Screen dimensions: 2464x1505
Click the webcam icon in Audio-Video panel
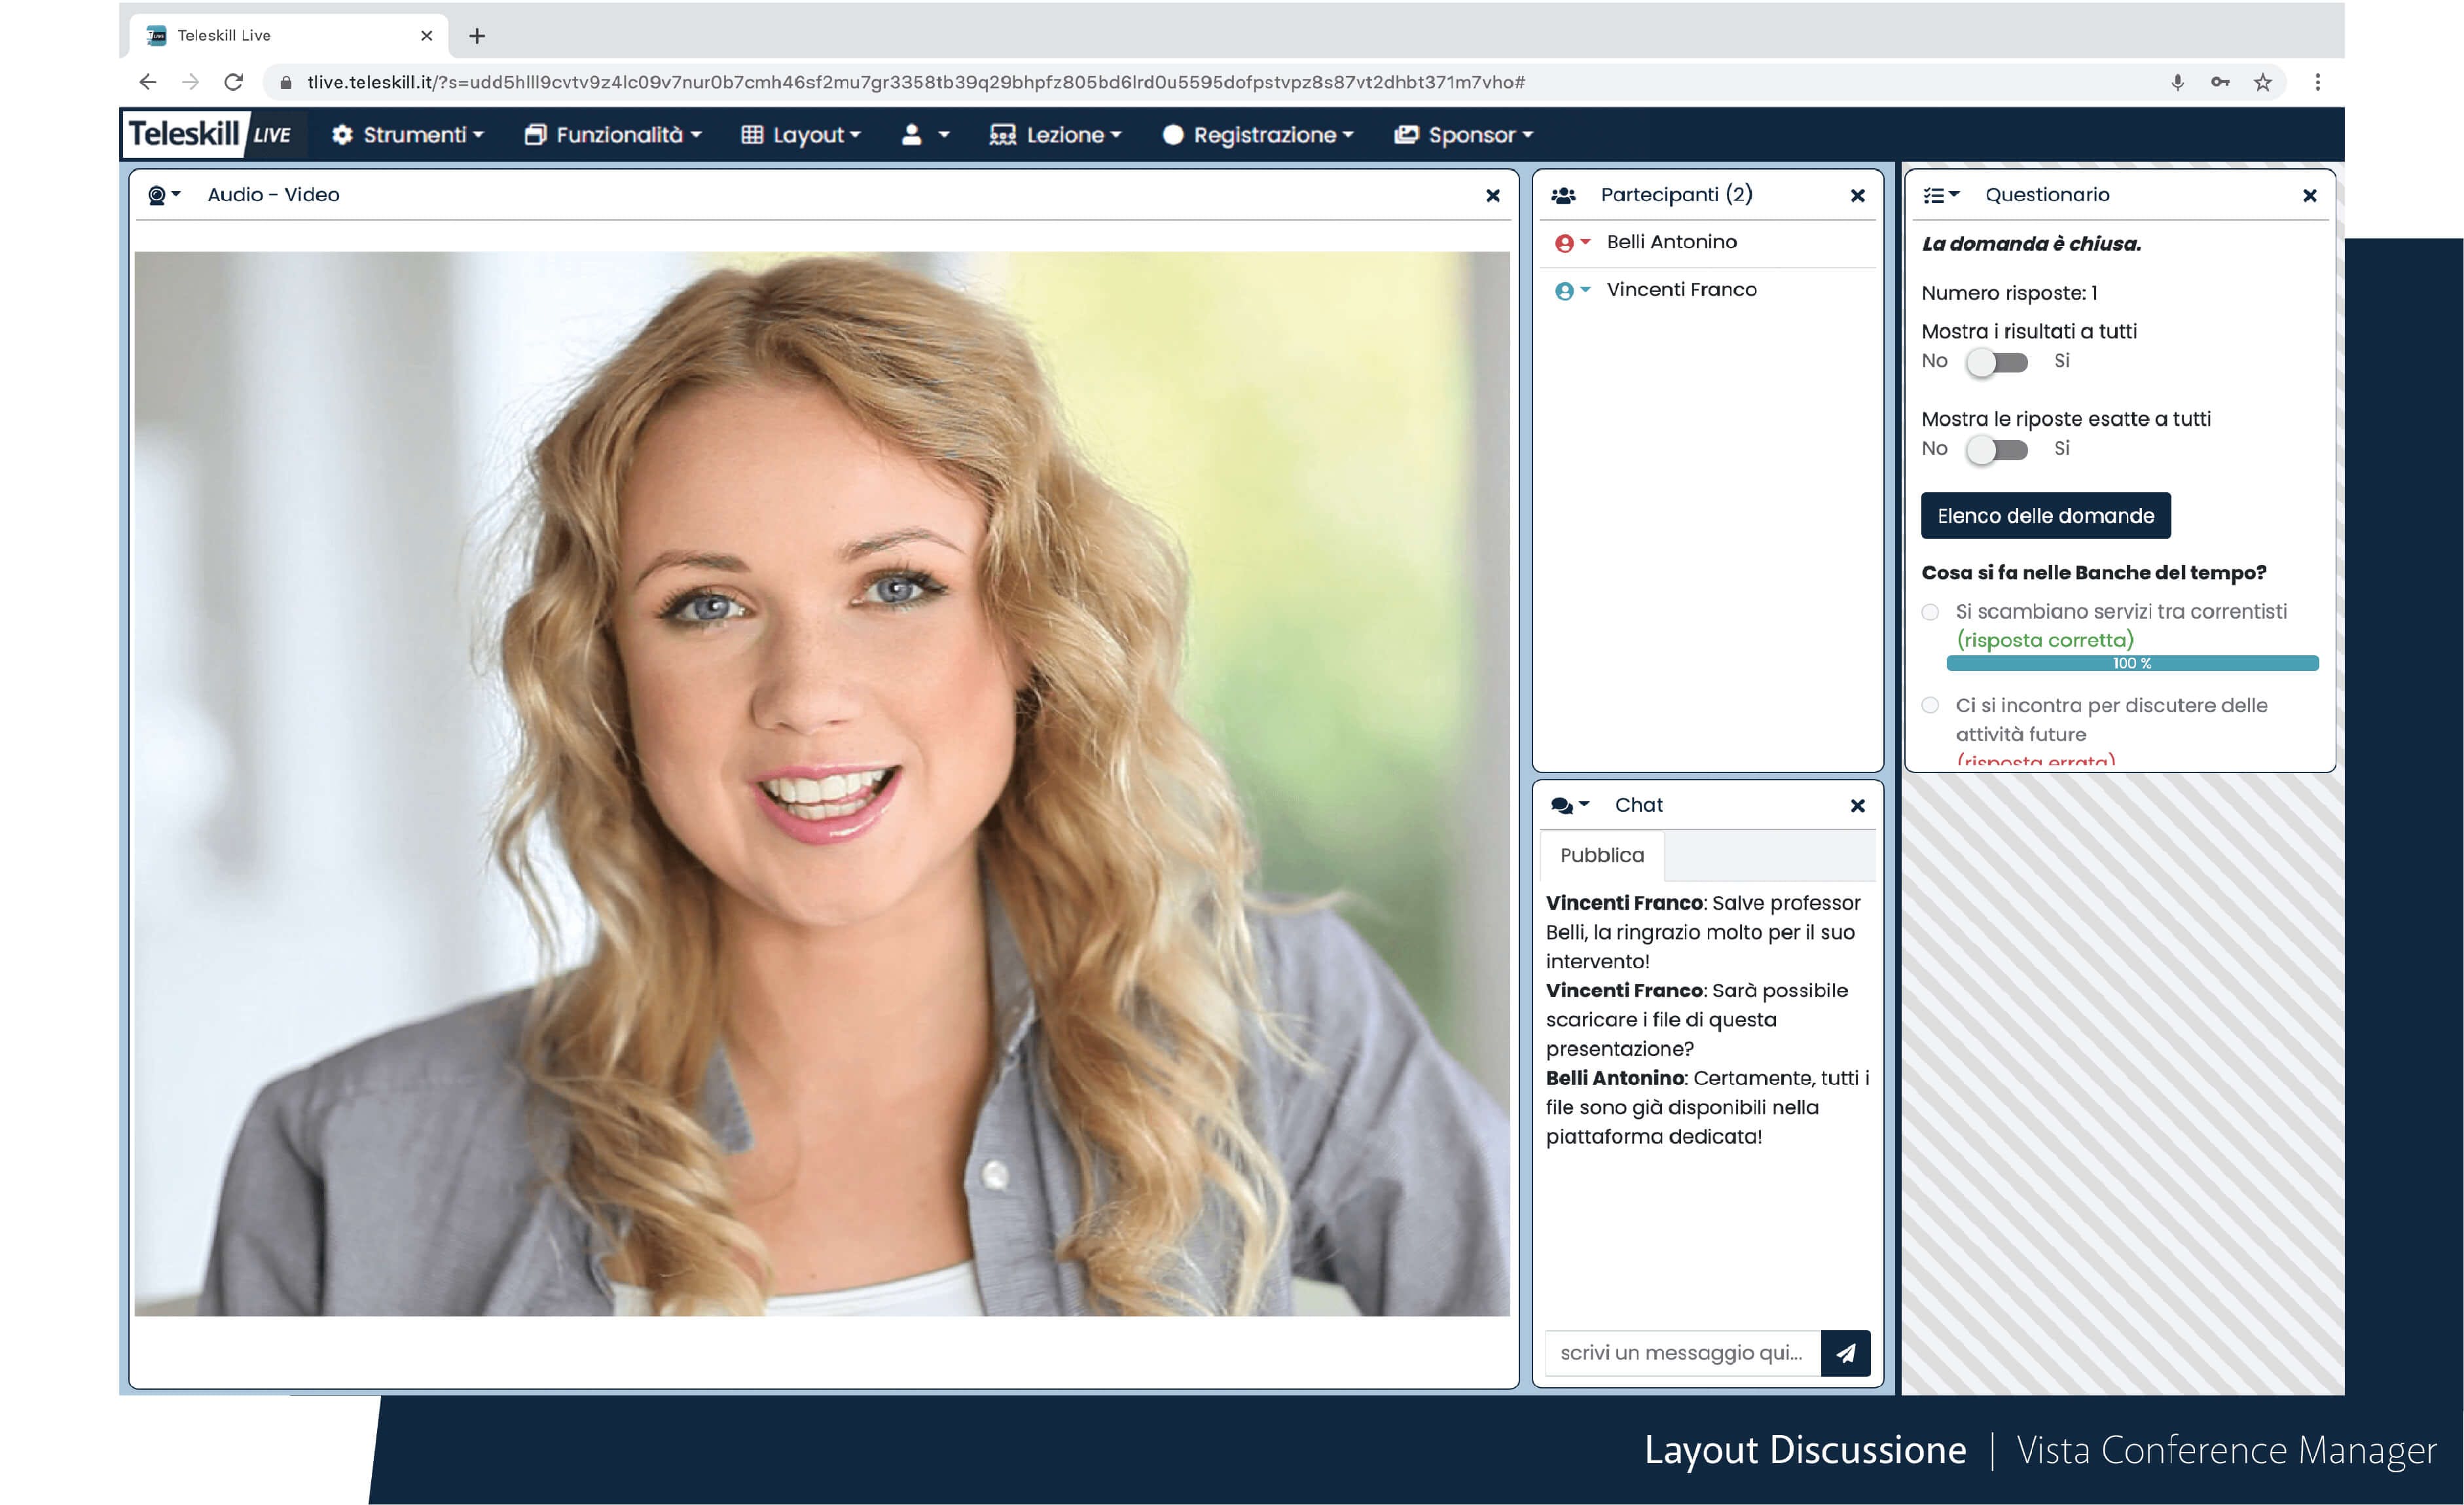pos(158,195)
